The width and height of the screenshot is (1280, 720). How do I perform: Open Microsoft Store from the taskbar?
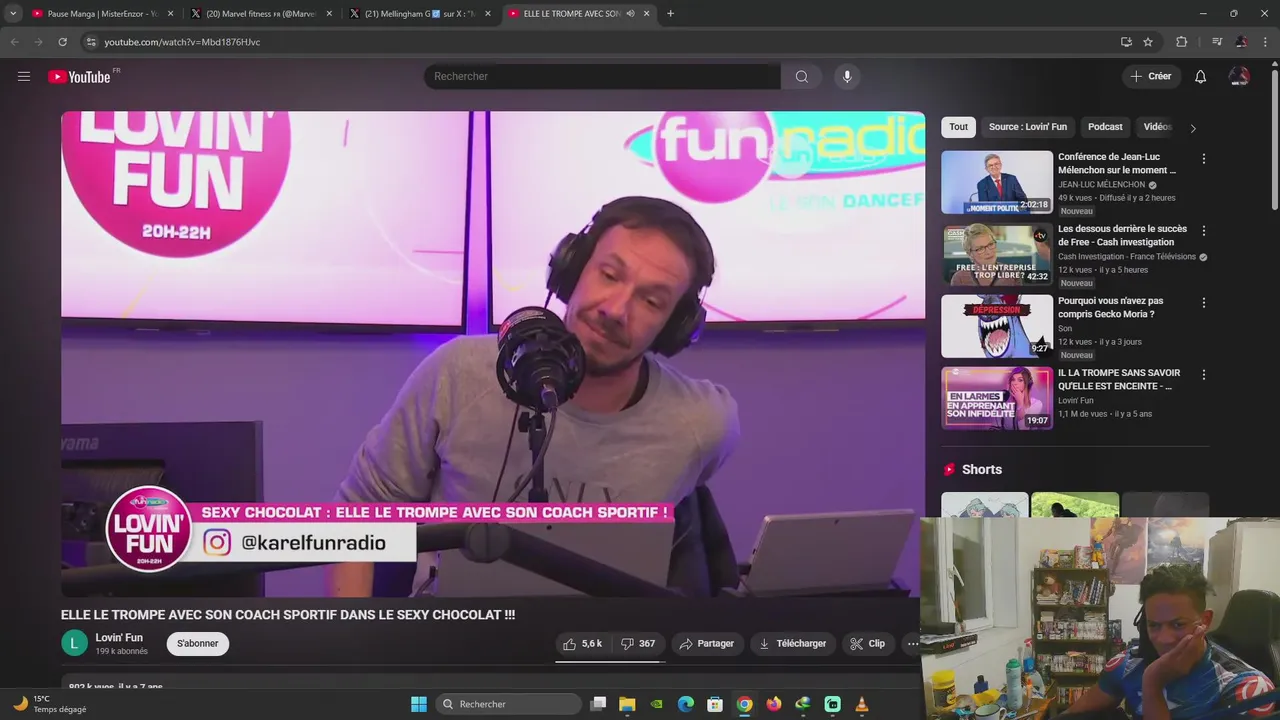(715, 704)
